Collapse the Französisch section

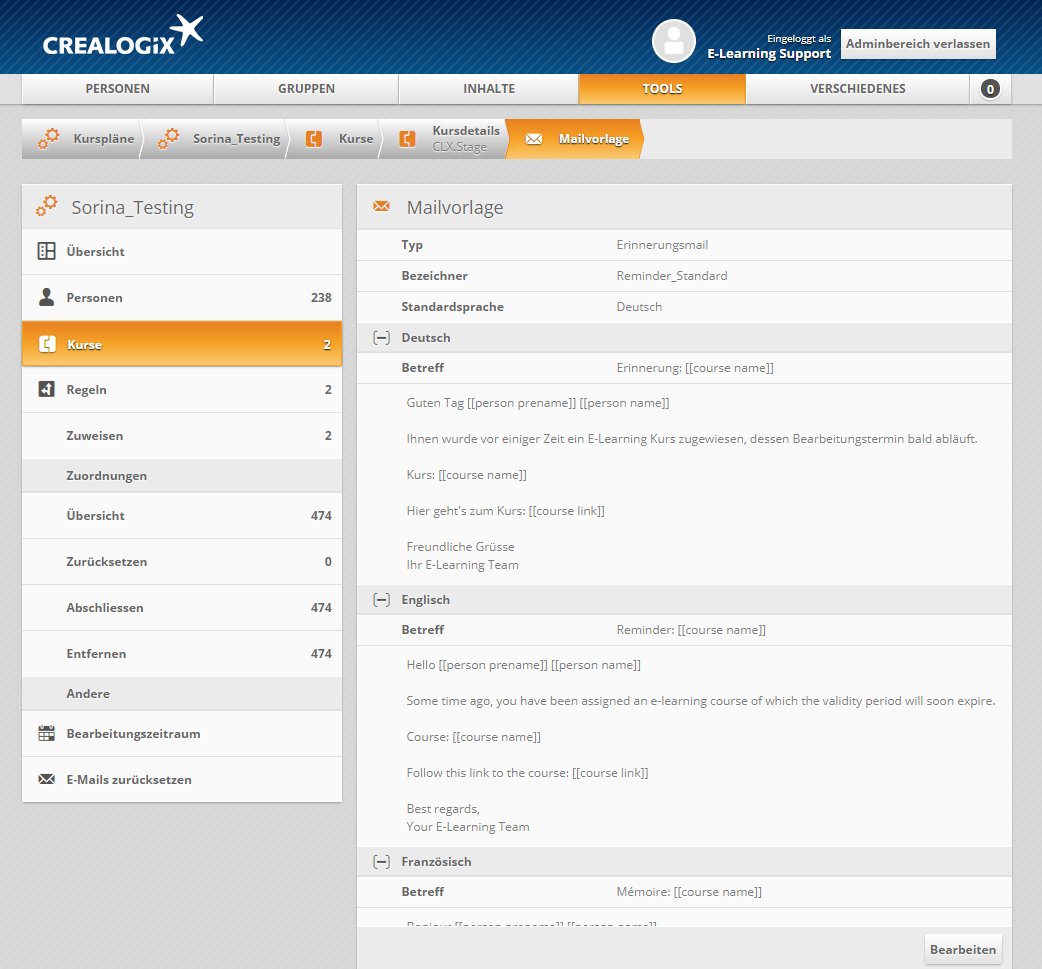[x=381, y=862]
